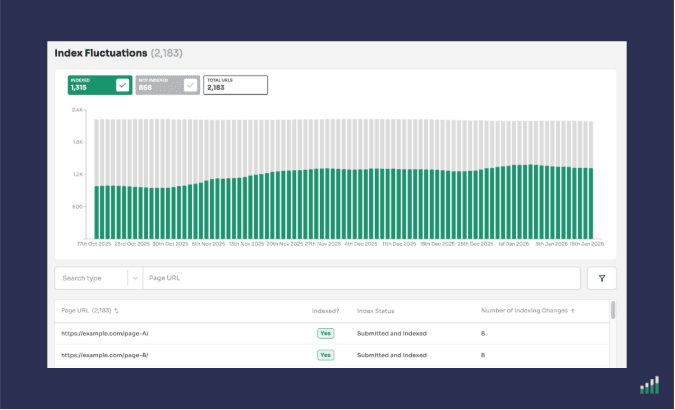Click the Yes badge for page-B
Image resolution: width=675 pixels, height=410 pixels.
click(325, 355)
